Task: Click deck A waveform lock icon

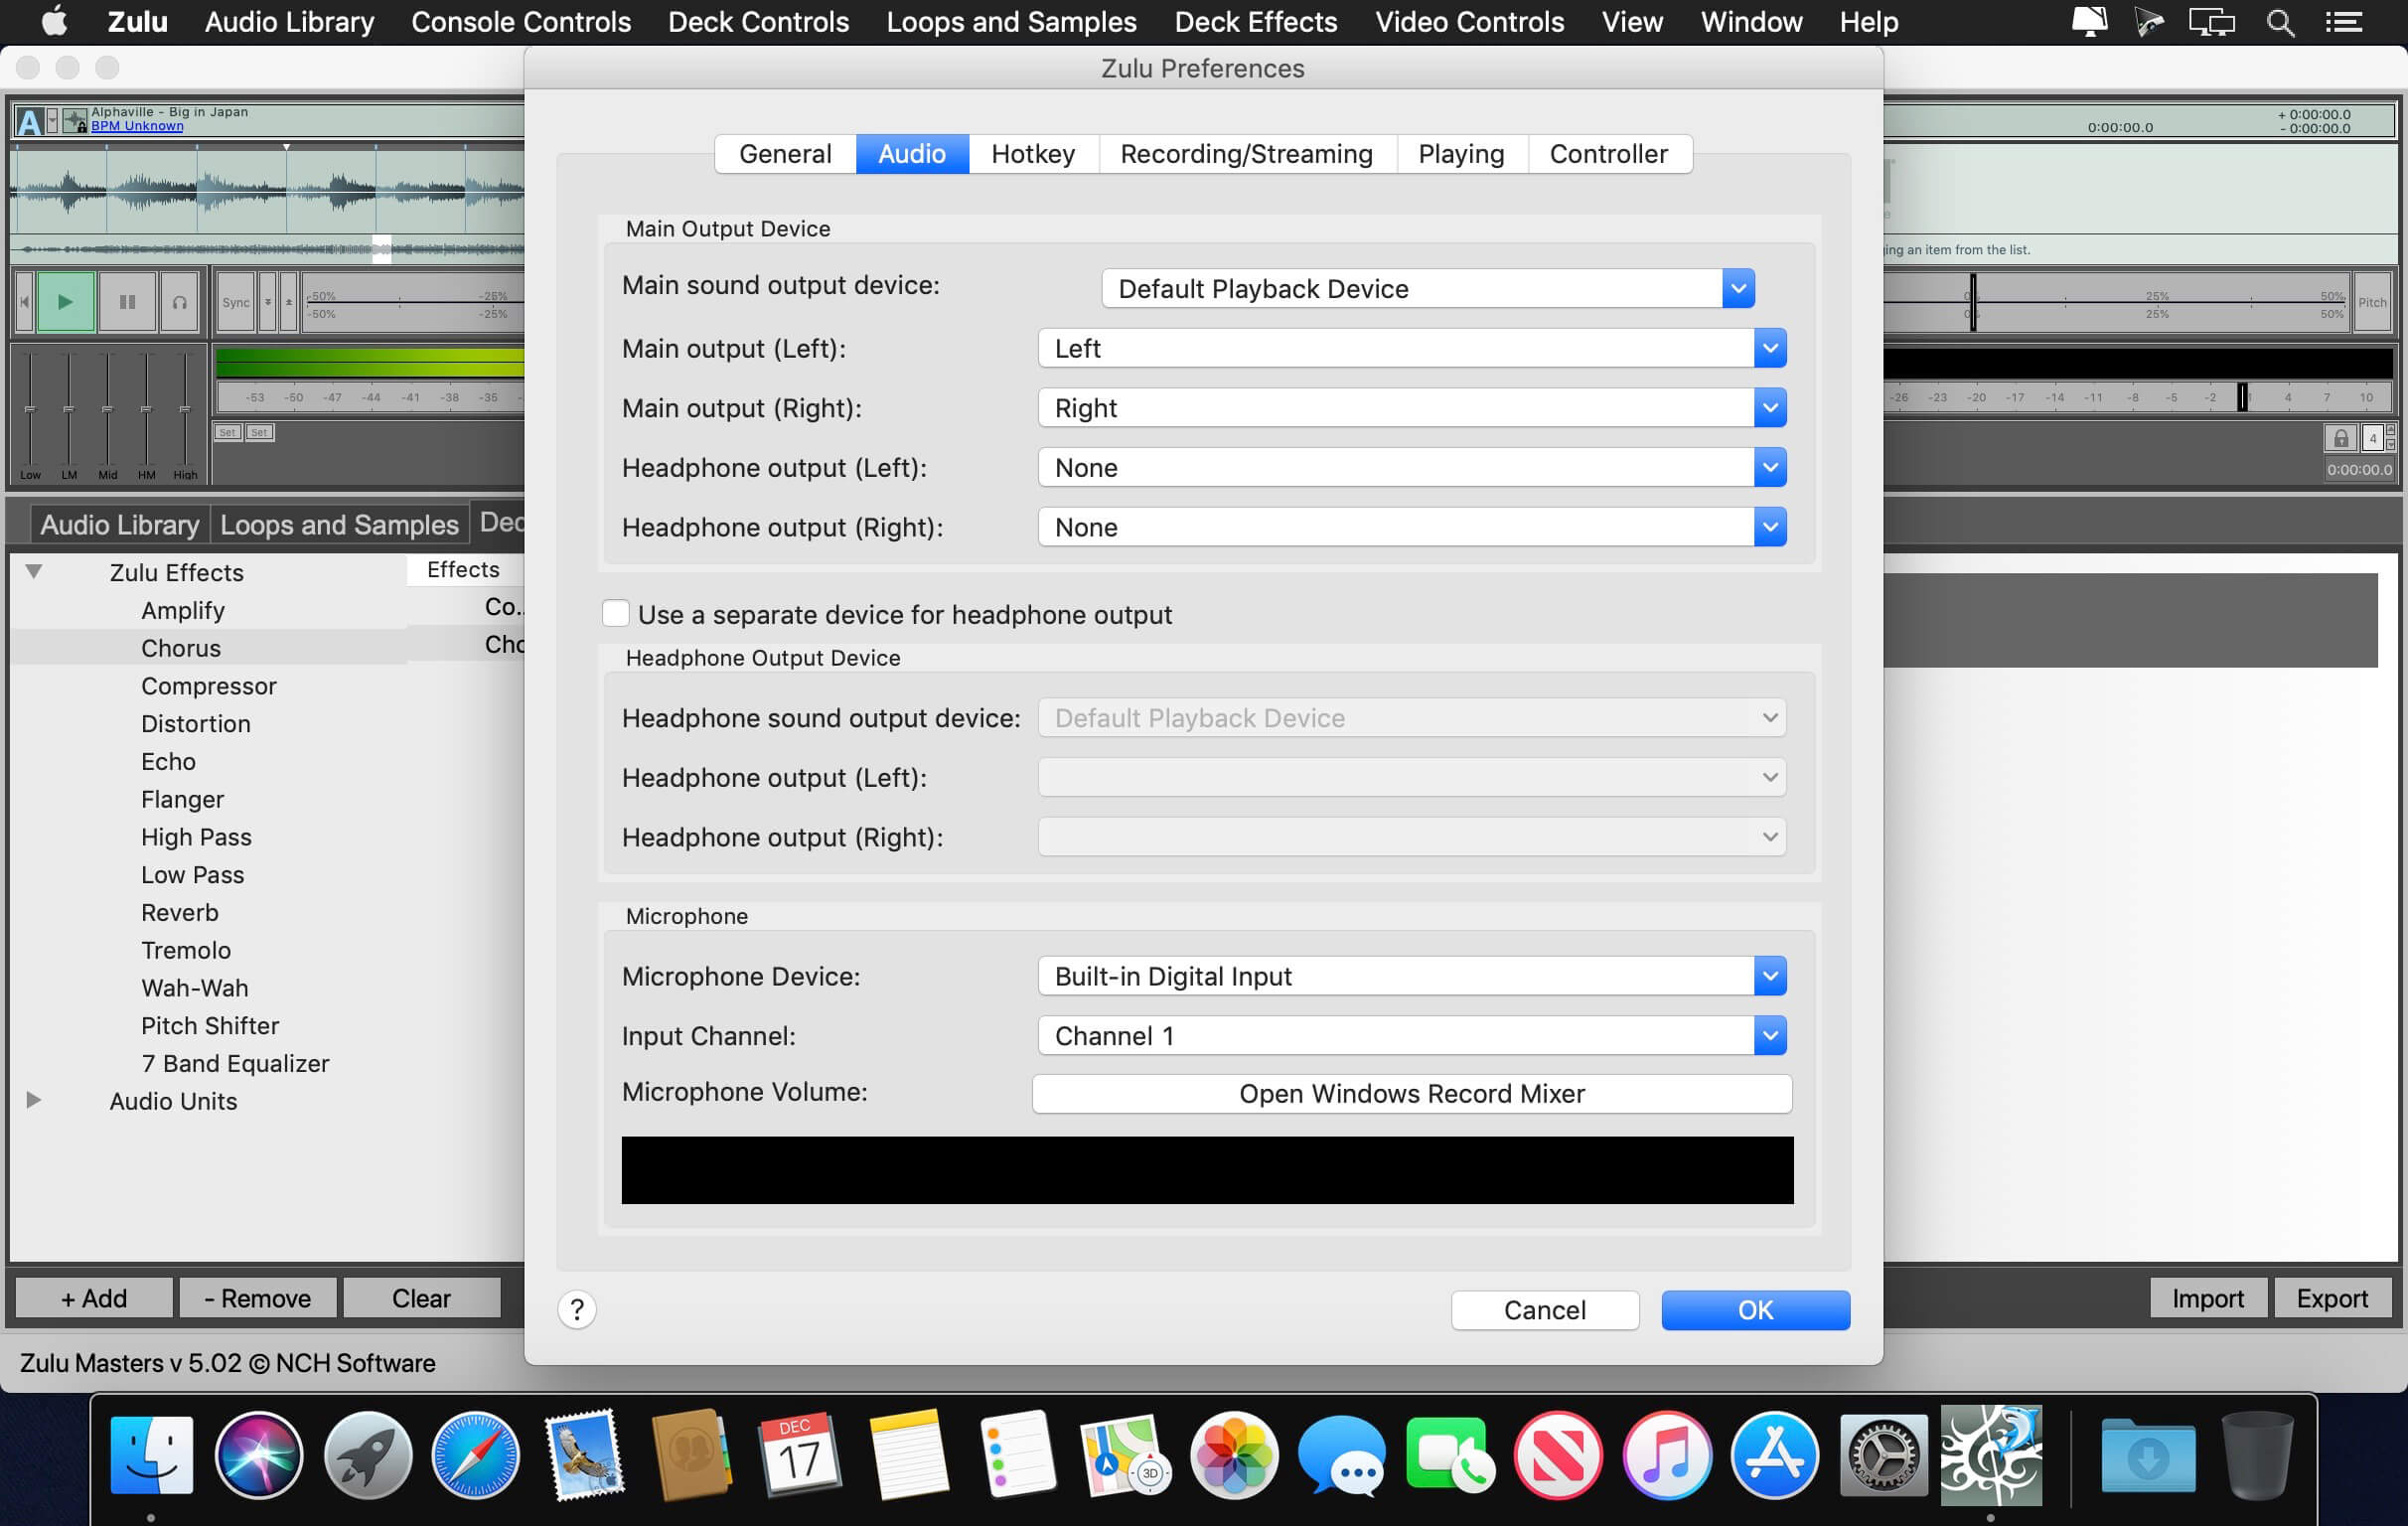Action: click(x=75, y=121)
